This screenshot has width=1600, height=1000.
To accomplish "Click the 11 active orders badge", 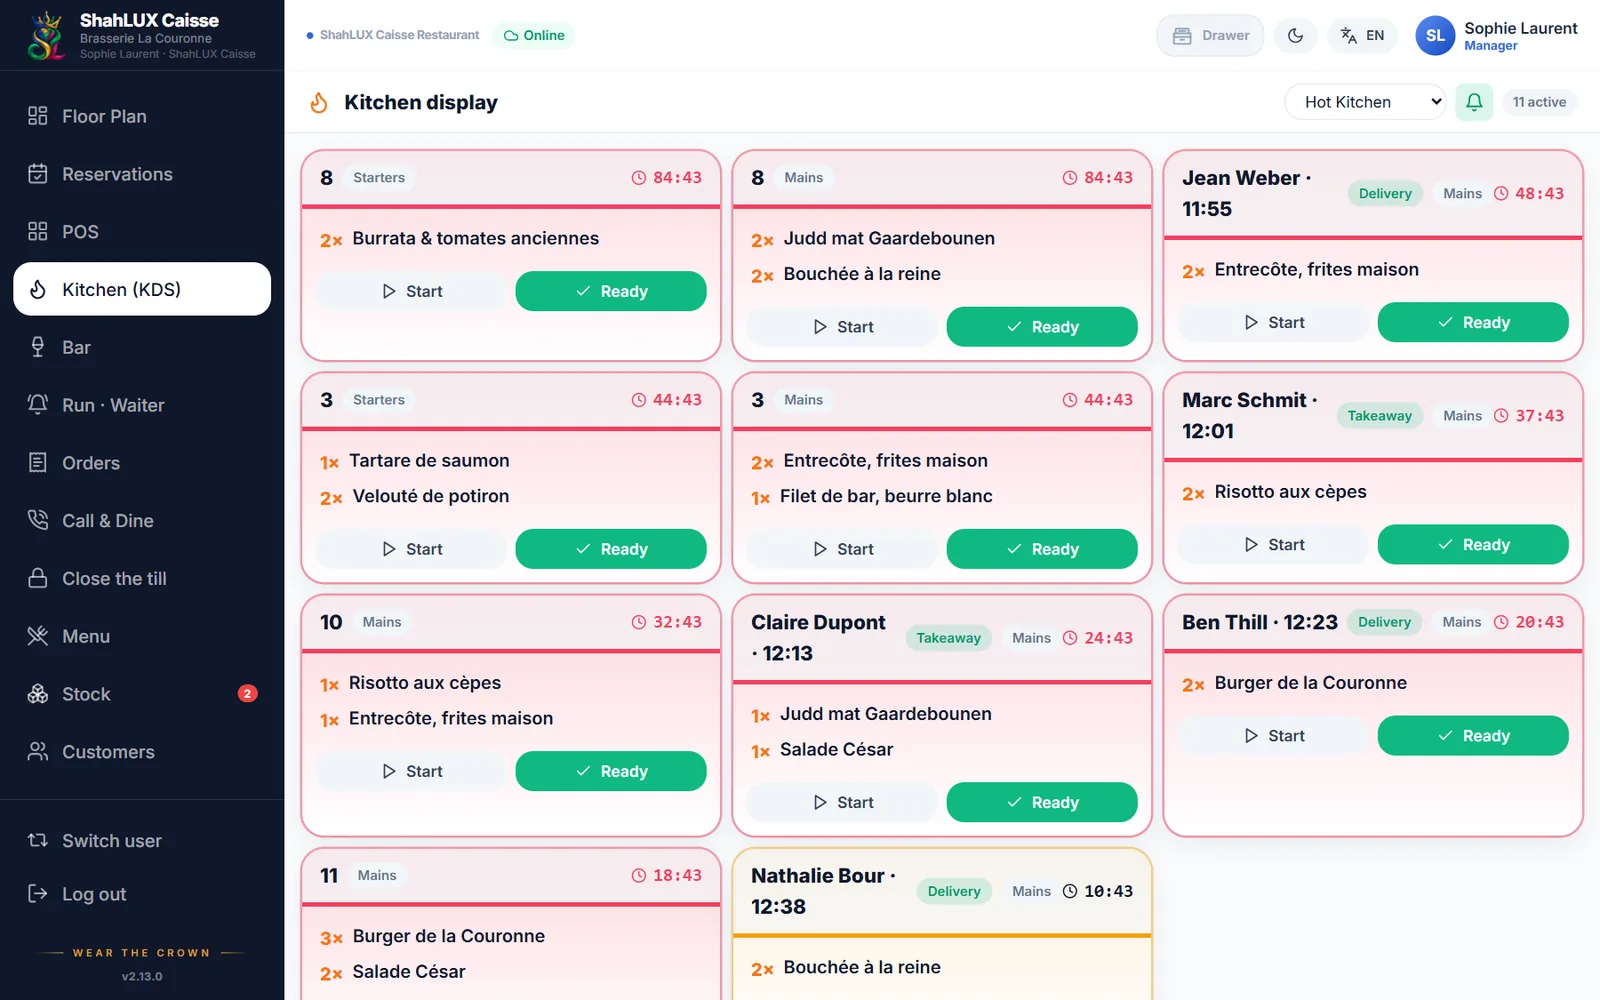I will pos(1539,102).
